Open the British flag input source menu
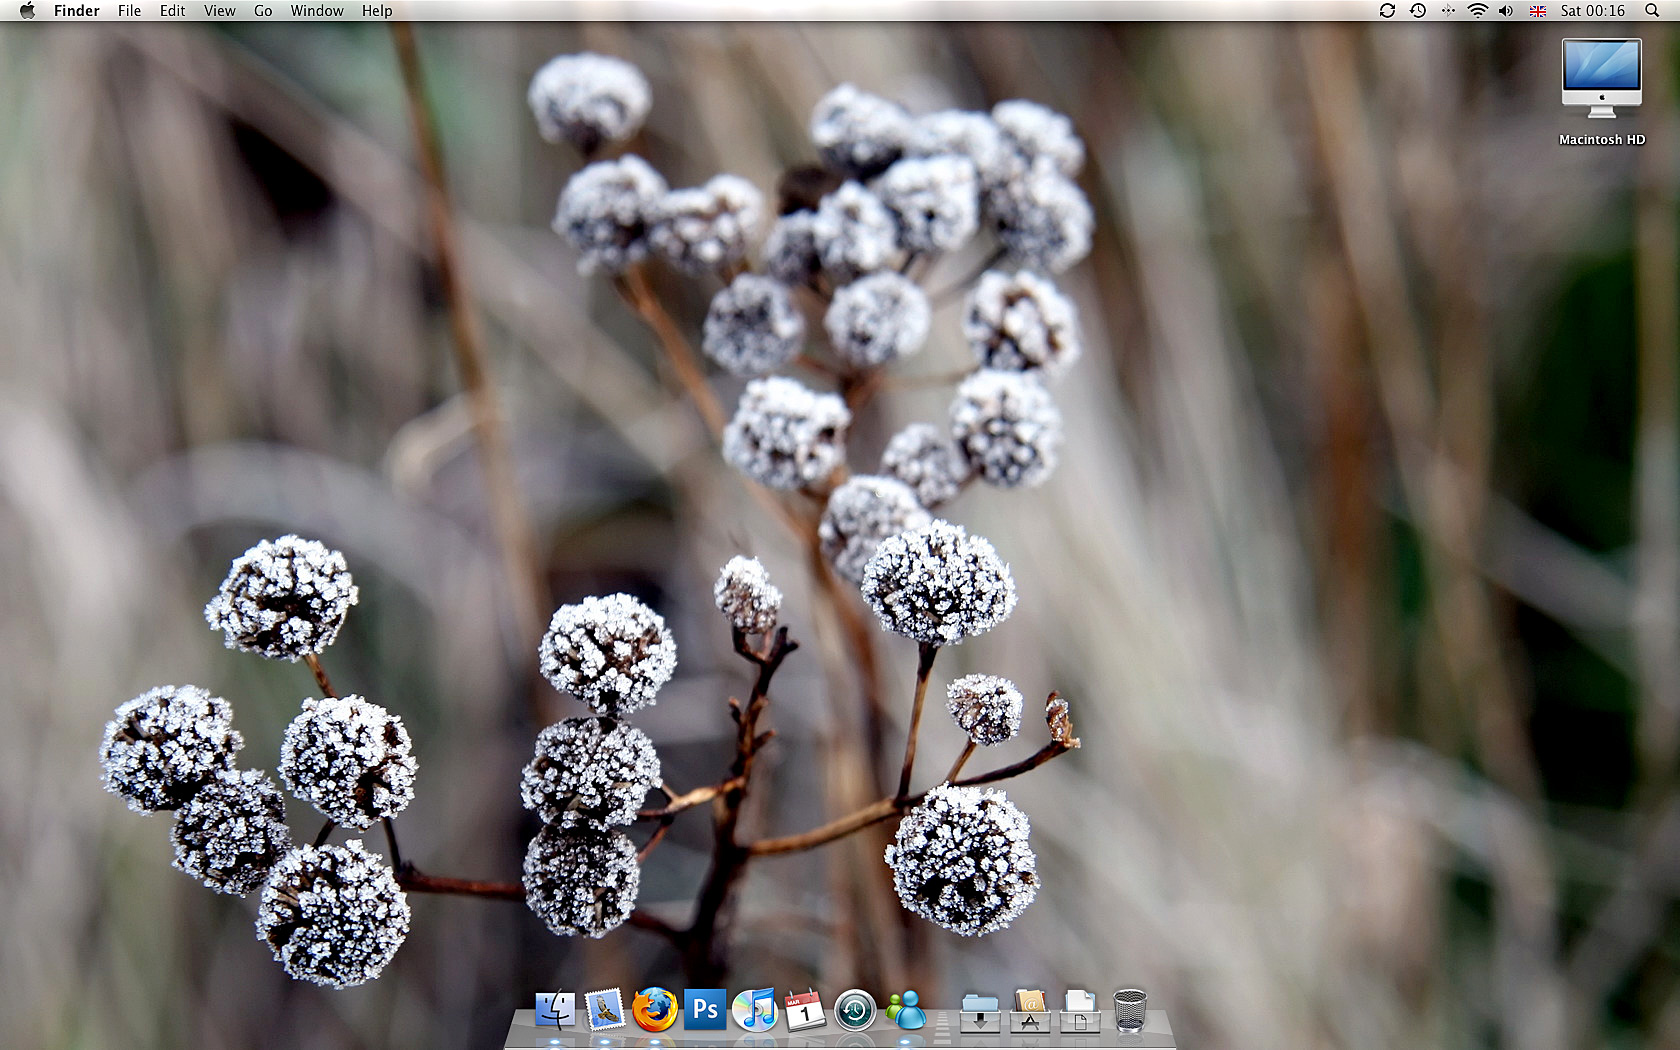This screenshot has height=1050, width=1680. click(x=1537, y=11)
